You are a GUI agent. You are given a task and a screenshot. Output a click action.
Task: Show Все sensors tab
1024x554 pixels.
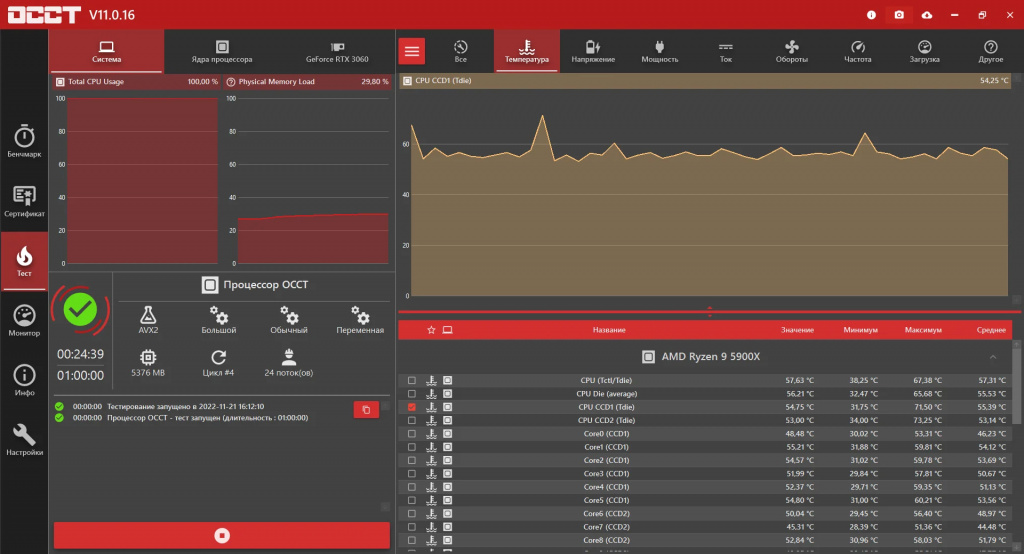click(460, 51)
